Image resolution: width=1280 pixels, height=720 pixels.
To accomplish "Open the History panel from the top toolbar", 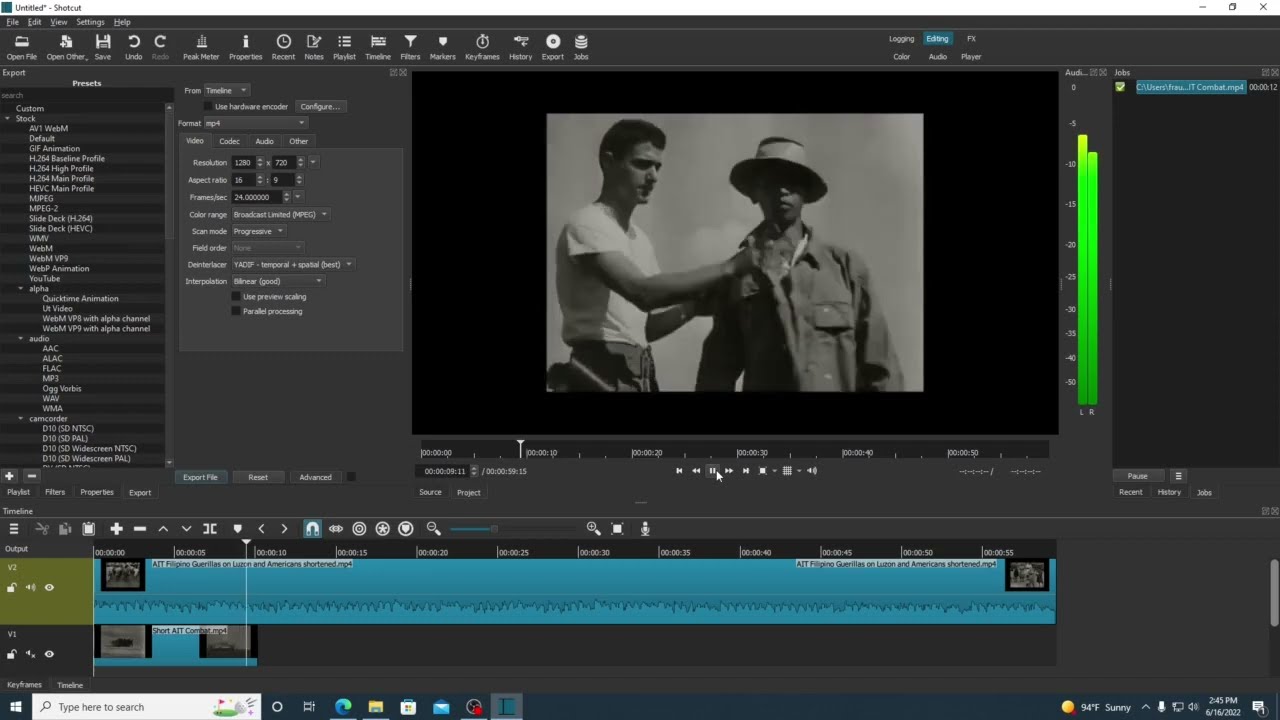I will [x=520, y=46].
